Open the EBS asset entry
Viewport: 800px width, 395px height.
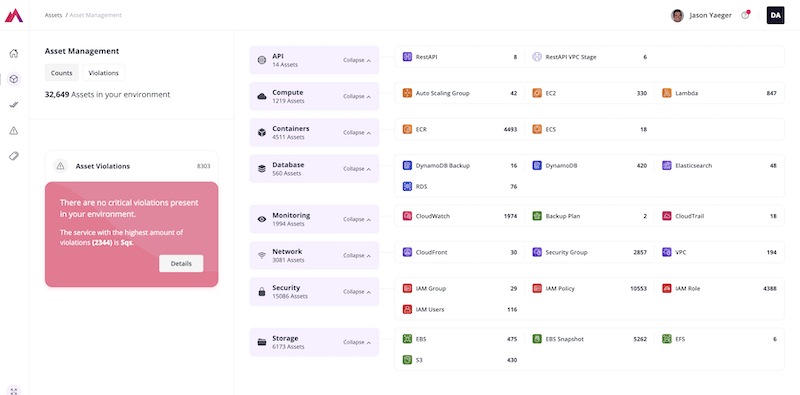pyautogui.click(x=459, y=339)
